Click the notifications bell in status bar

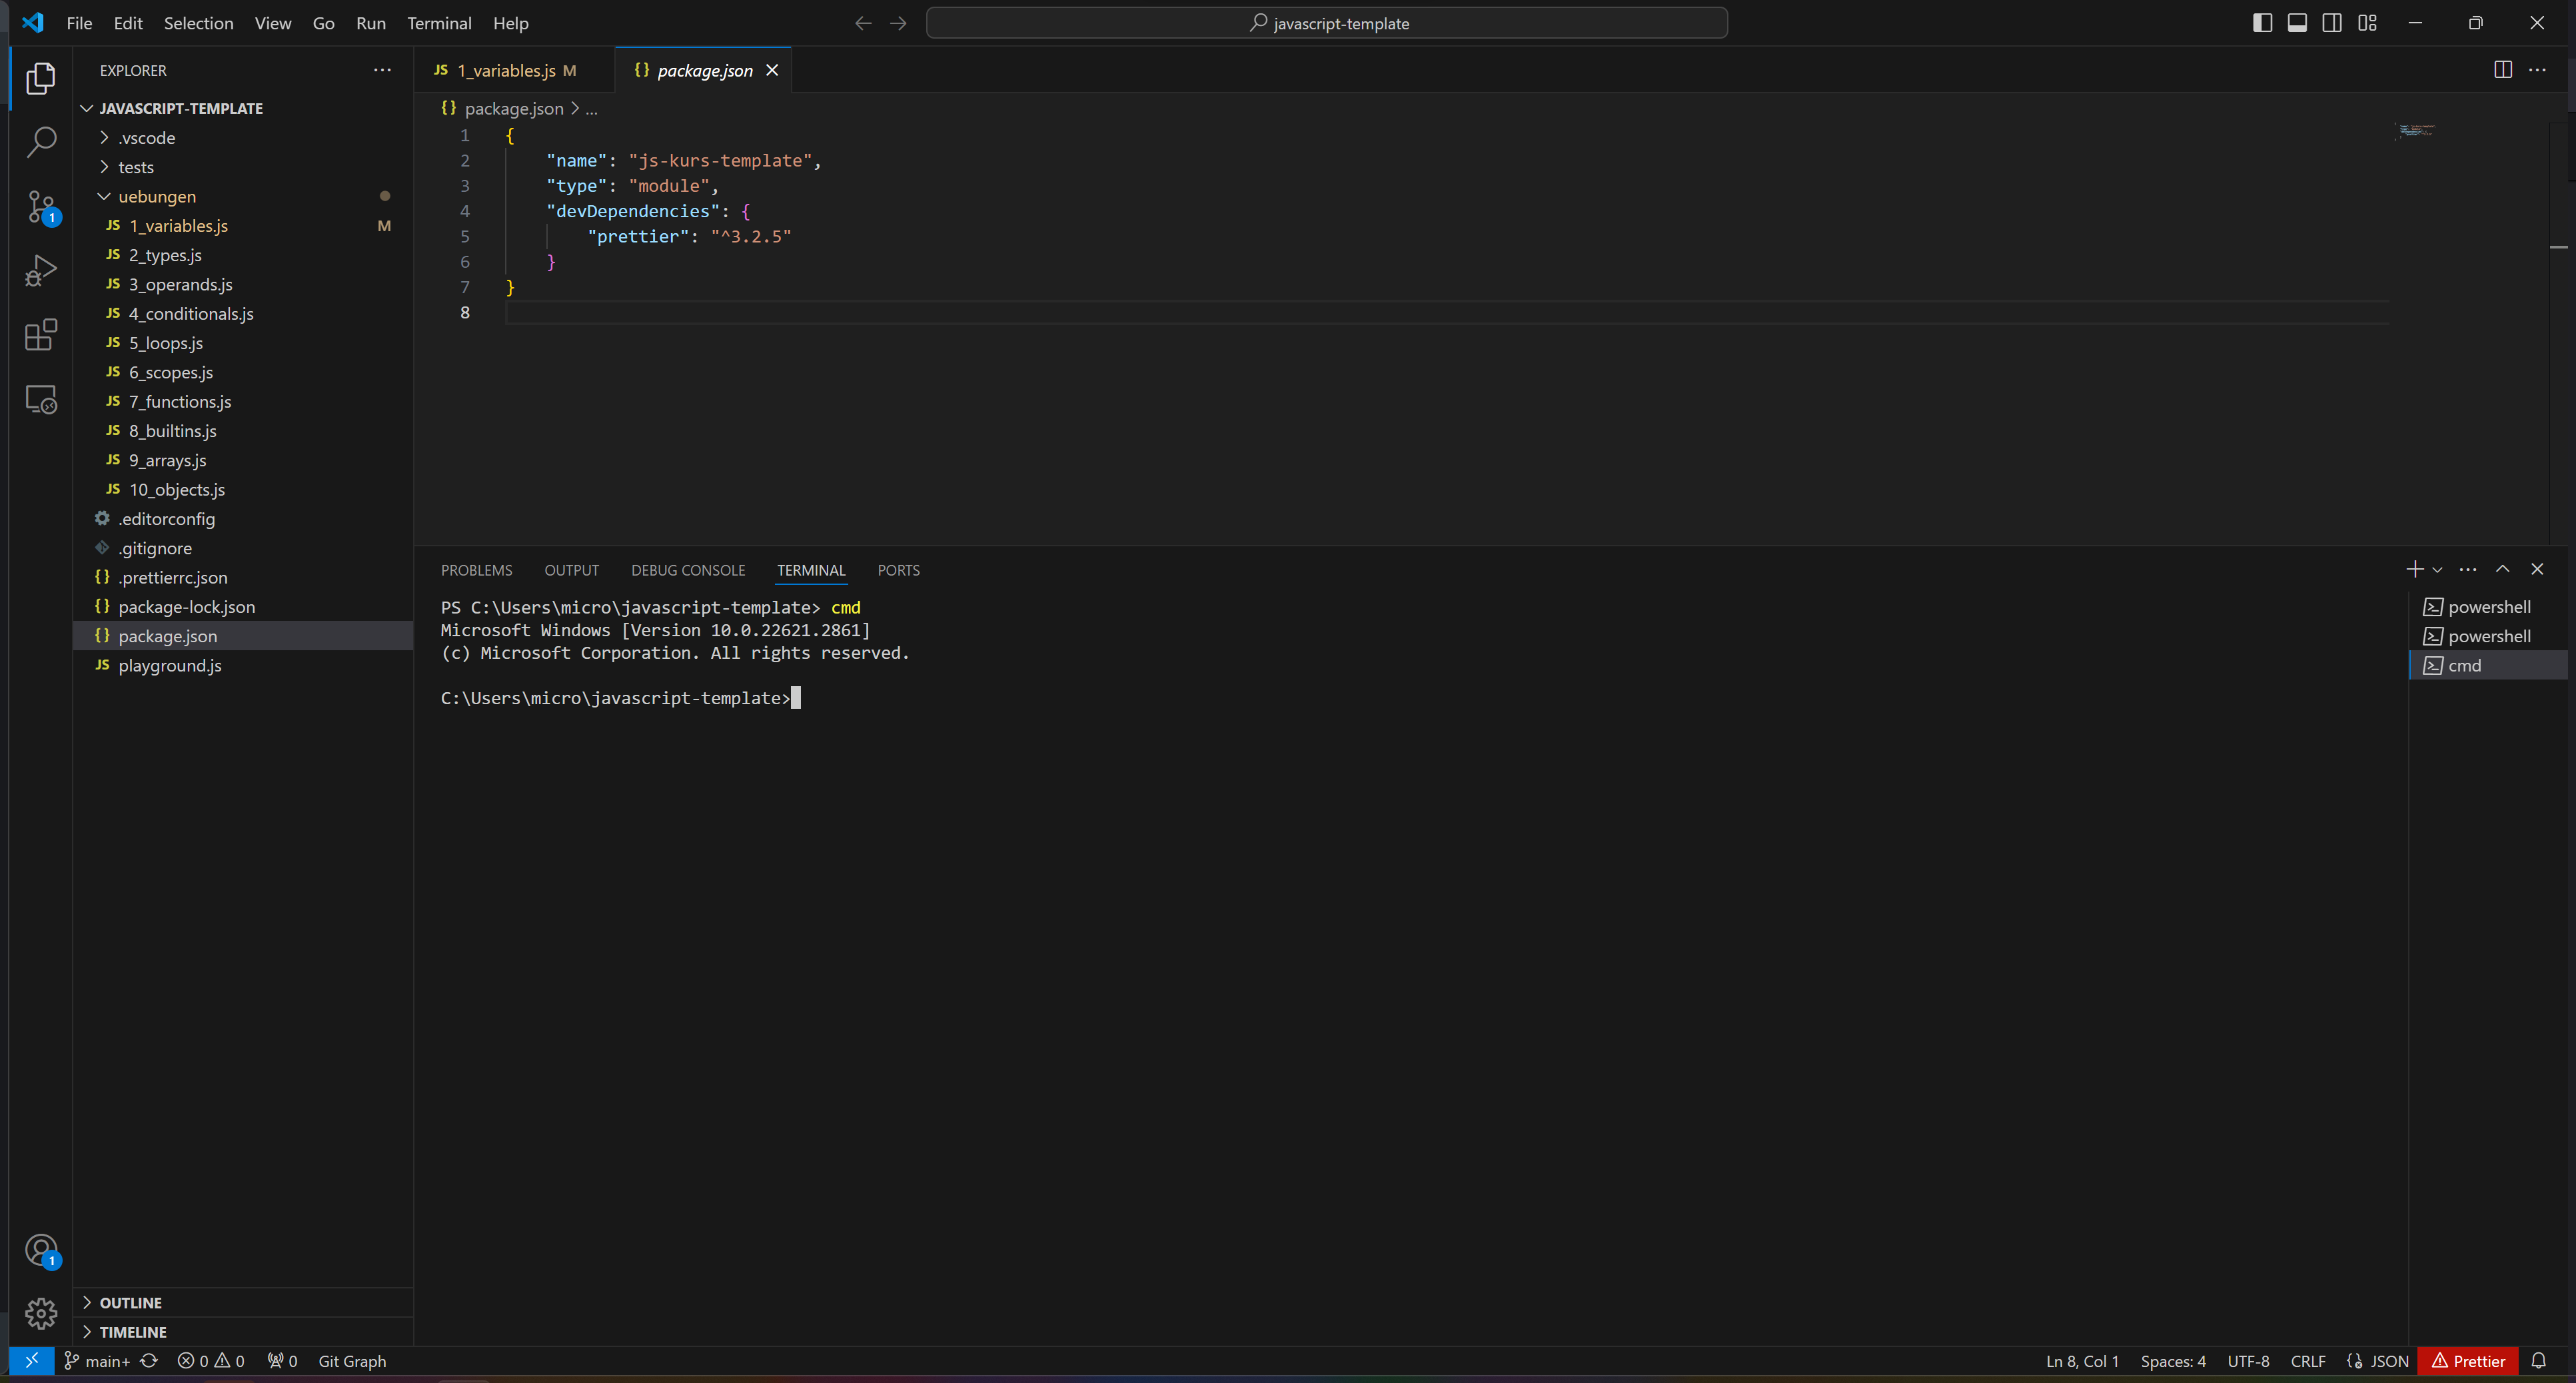(2538, 1360)
